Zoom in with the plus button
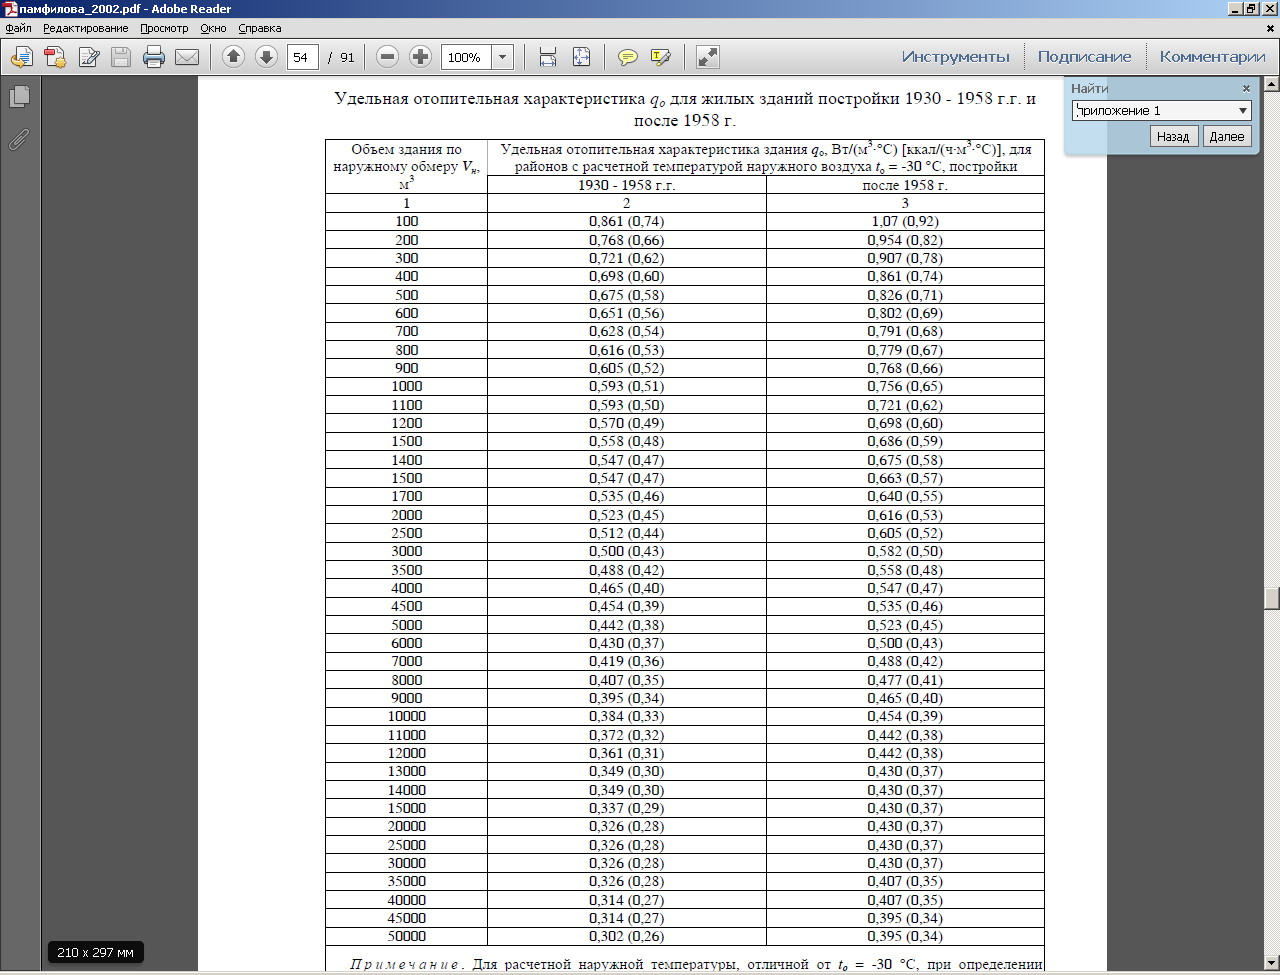The width and height of the screenshot is (1280, 975). click(x=421, y=57)
